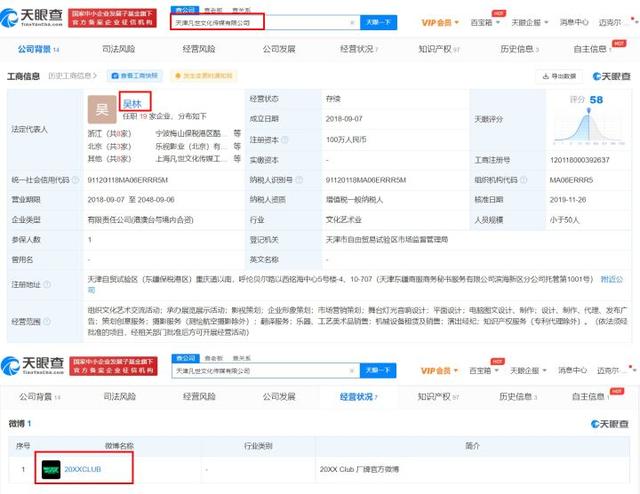Select text 20XX Club 厂牌官方微博
The height and width of the screenshot is (494, 640).
pyautogui.click(x=359, y=470)
